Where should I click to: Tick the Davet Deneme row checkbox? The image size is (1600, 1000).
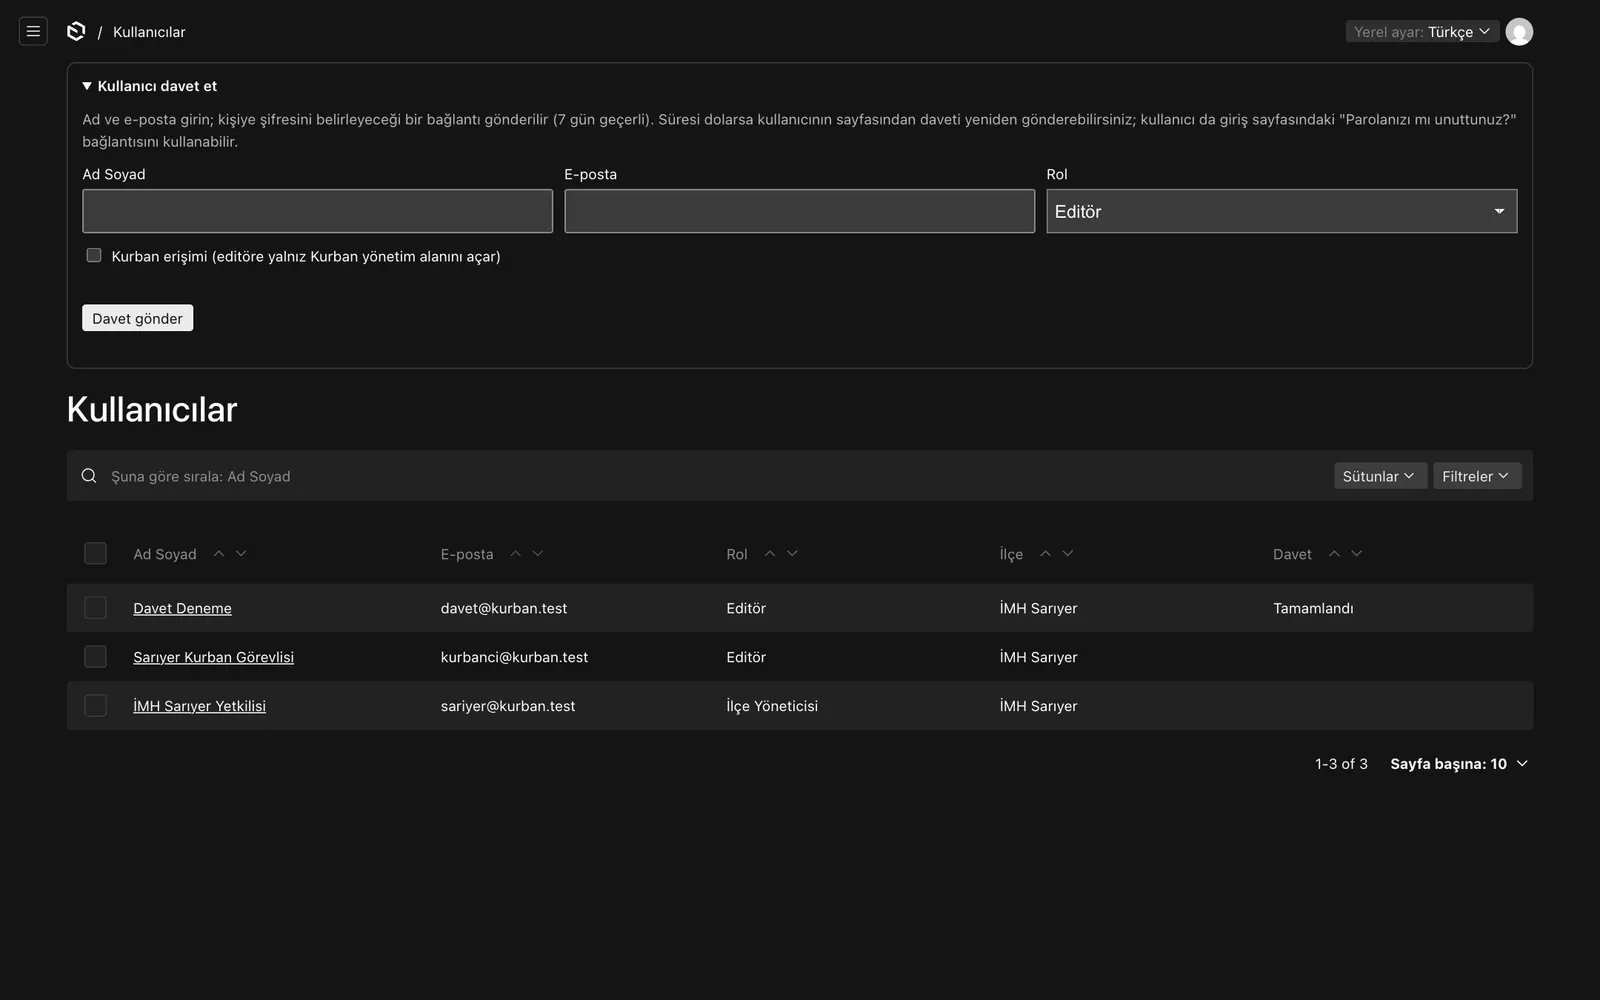pos(95,607)
